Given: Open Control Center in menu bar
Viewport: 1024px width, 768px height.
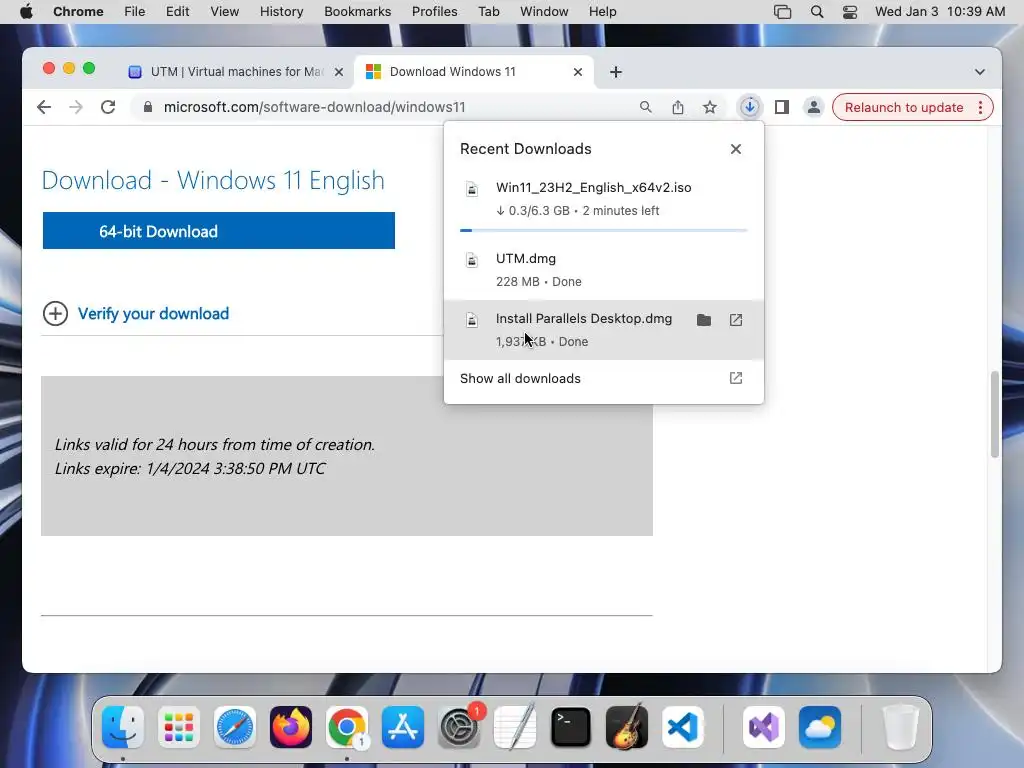Looking at the screenshot, I should click(x=850, y=12).
